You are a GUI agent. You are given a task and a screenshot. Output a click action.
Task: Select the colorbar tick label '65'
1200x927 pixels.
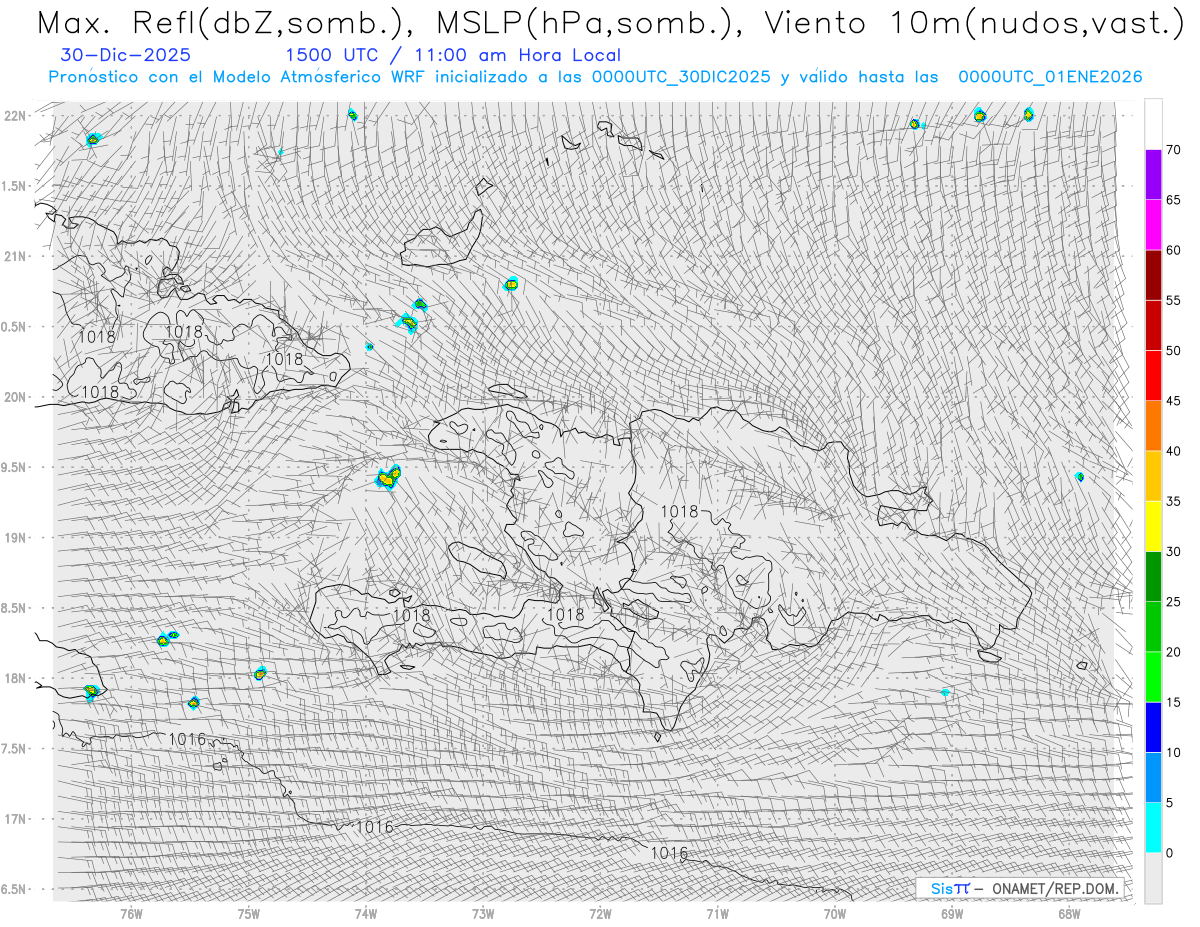pos(1173,200)
